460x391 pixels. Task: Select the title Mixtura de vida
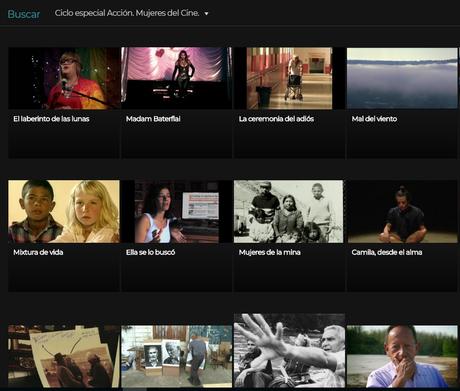(38, 252)
